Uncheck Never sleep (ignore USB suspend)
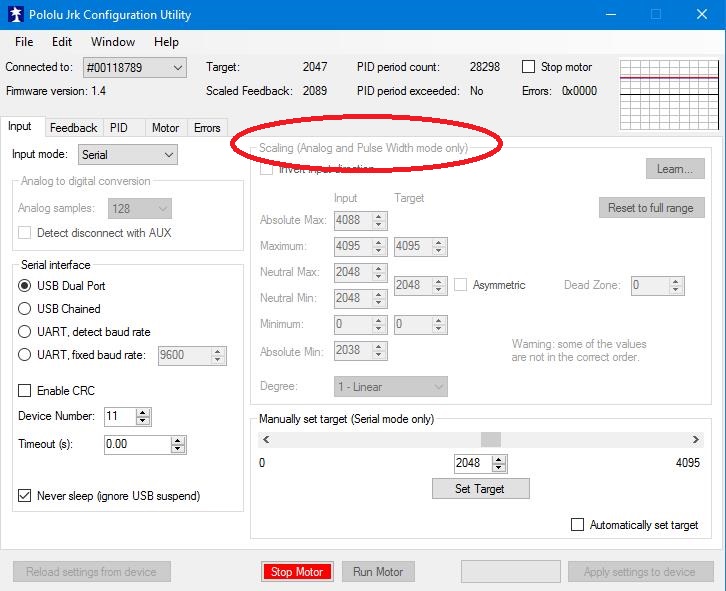This screenshot has height=591, width=726. [x=25, y=496]
